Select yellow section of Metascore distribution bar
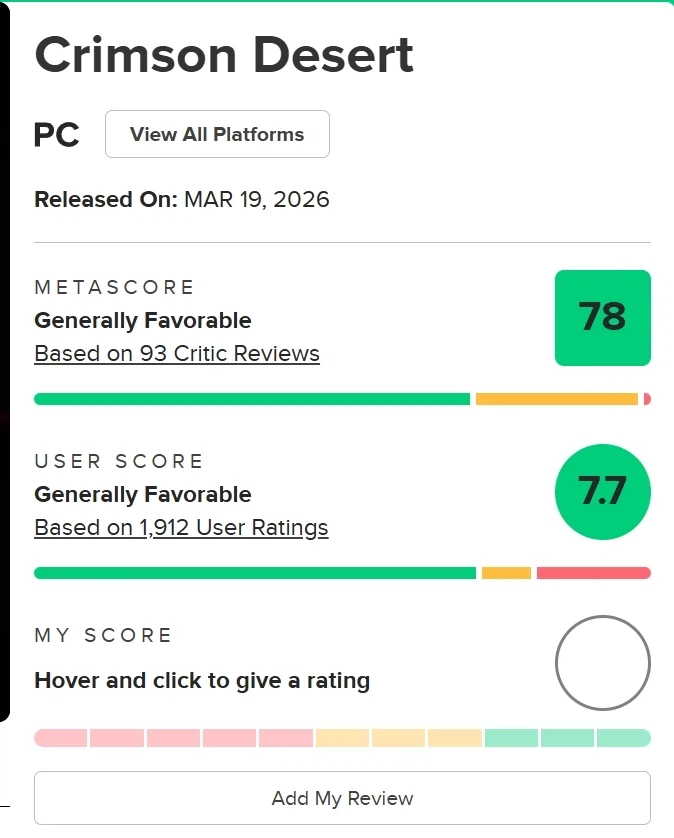The width and height of the screenshot is (674, 838). 556,399
